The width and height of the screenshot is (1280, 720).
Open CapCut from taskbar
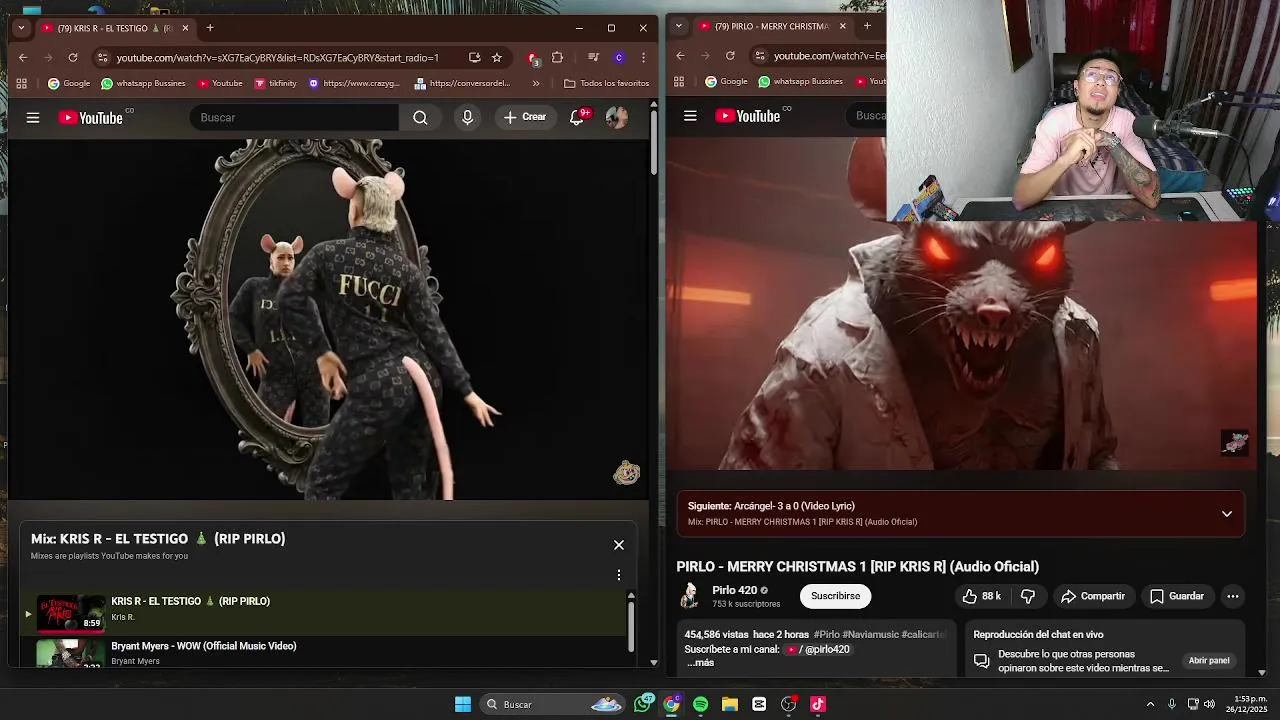pos(759,704)
